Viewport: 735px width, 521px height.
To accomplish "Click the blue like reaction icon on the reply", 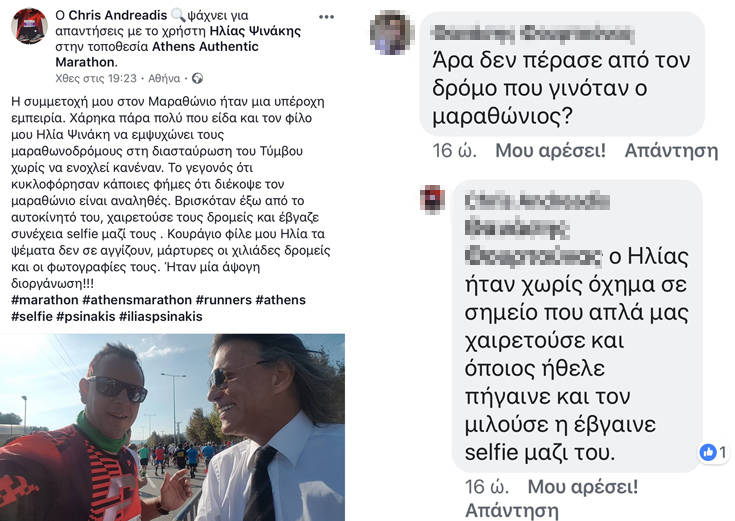I will click(707, 452).
